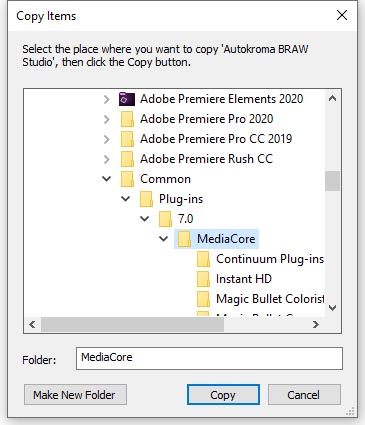
Task: Cancel the Copy Items dialog
Action: click(x=304, y=395)
